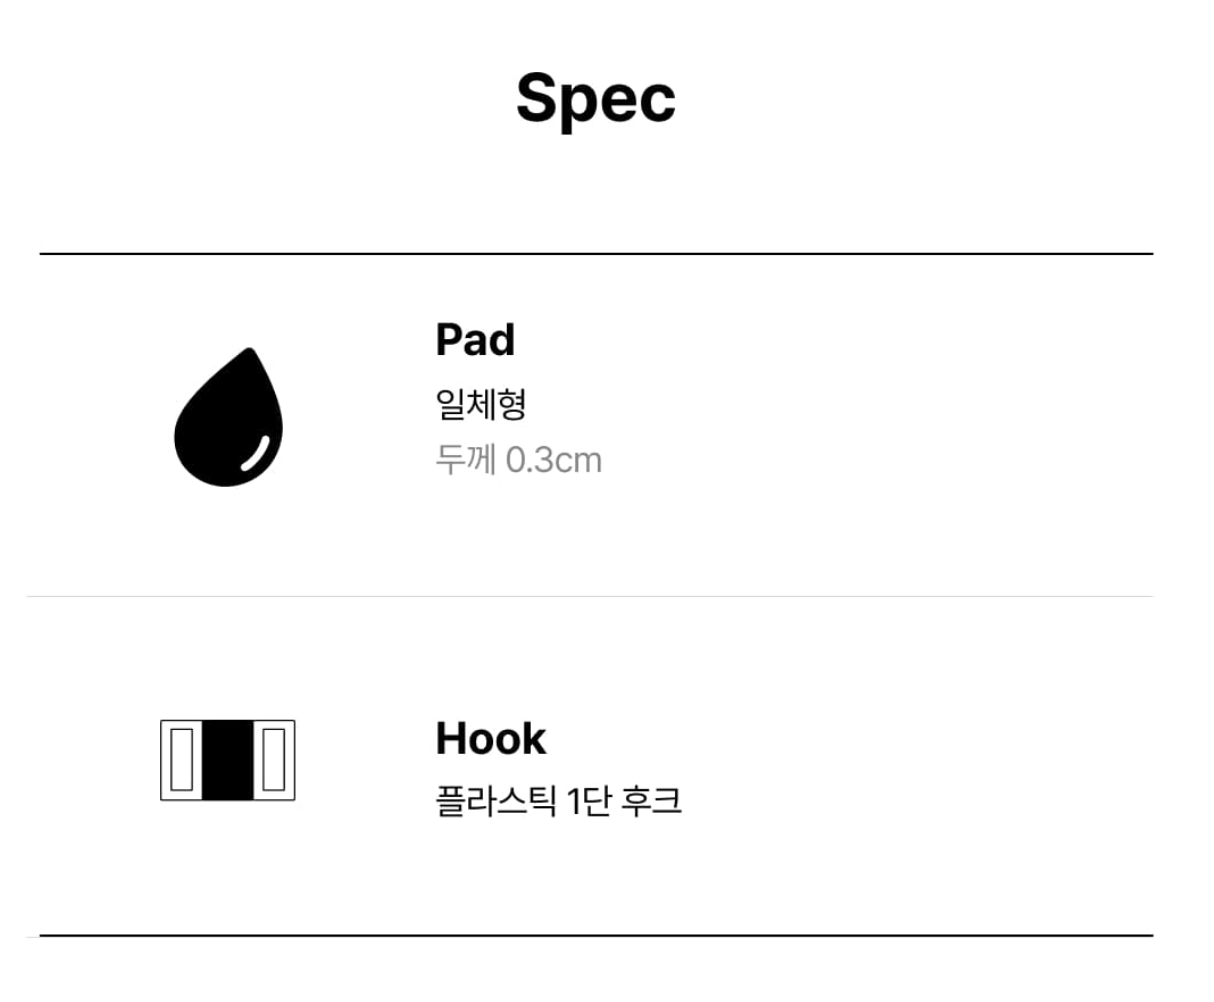Click the black center of the hook icon
1214x1002 pixels.
point(228,760)
